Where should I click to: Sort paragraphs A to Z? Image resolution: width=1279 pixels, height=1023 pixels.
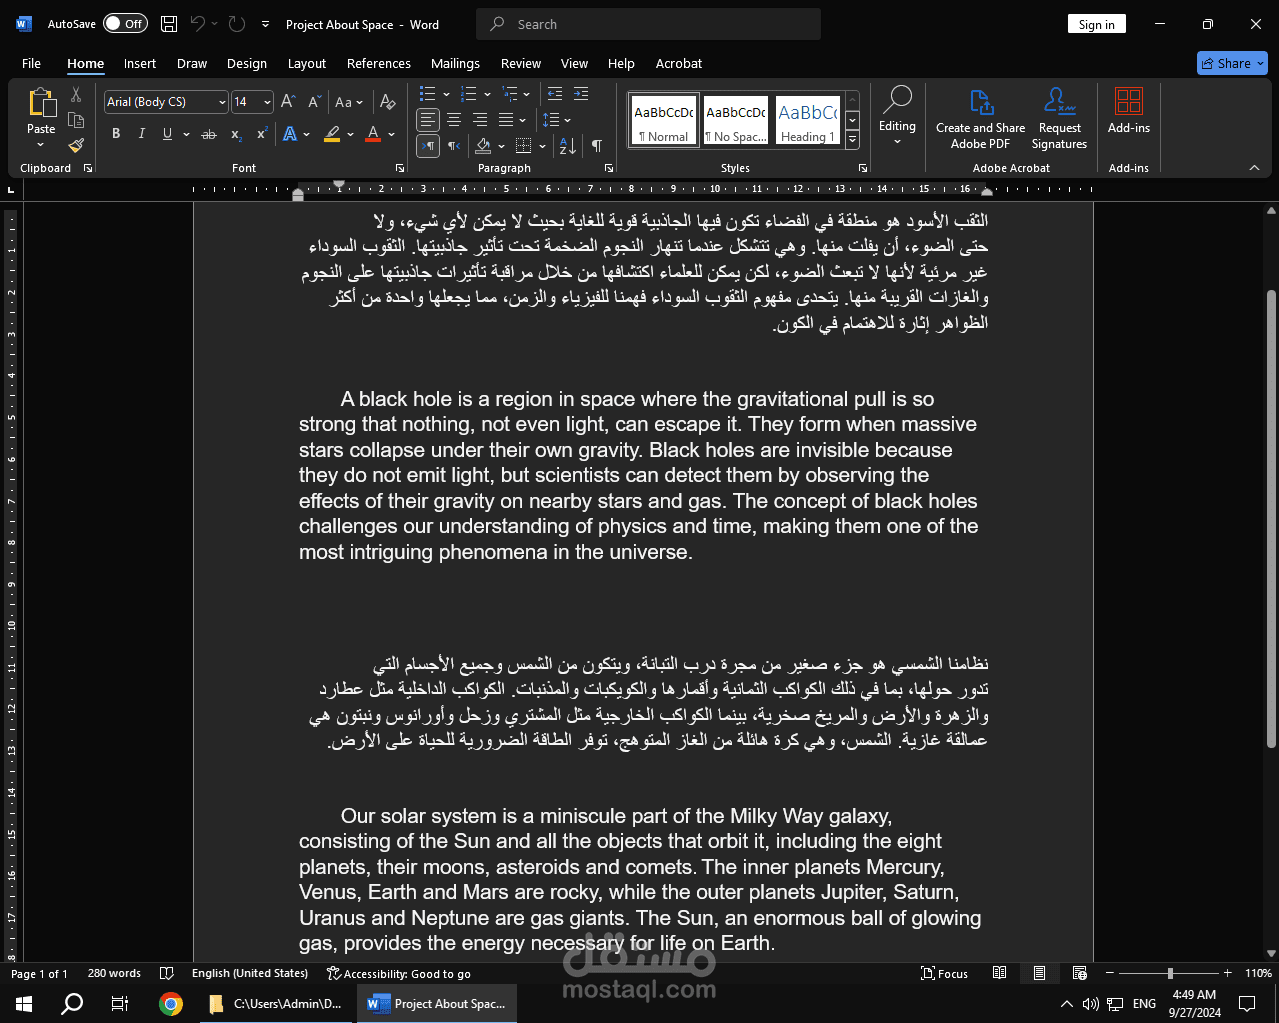(568, 146)
